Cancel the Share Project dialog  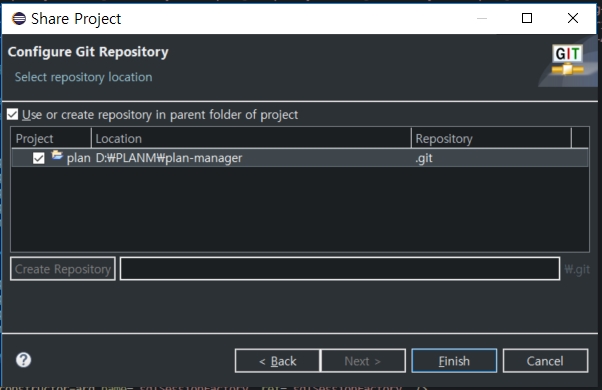click(545, 360)
